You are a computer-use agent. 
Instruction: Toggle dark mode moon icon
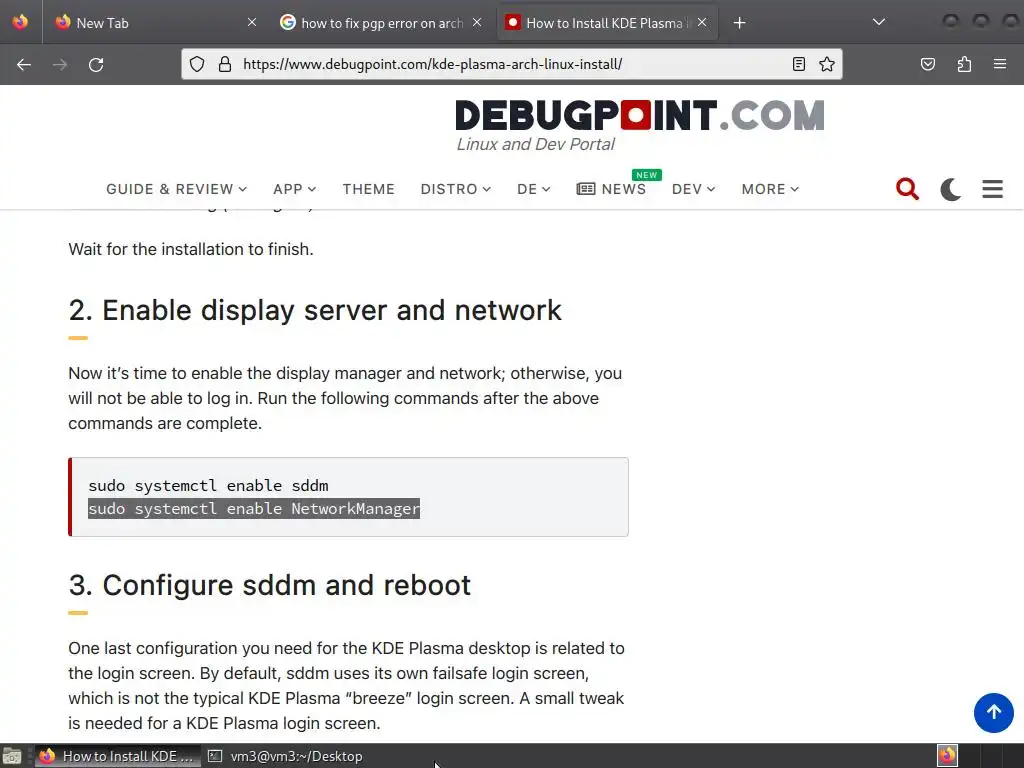pyautogui.click(x=950, y=189)
